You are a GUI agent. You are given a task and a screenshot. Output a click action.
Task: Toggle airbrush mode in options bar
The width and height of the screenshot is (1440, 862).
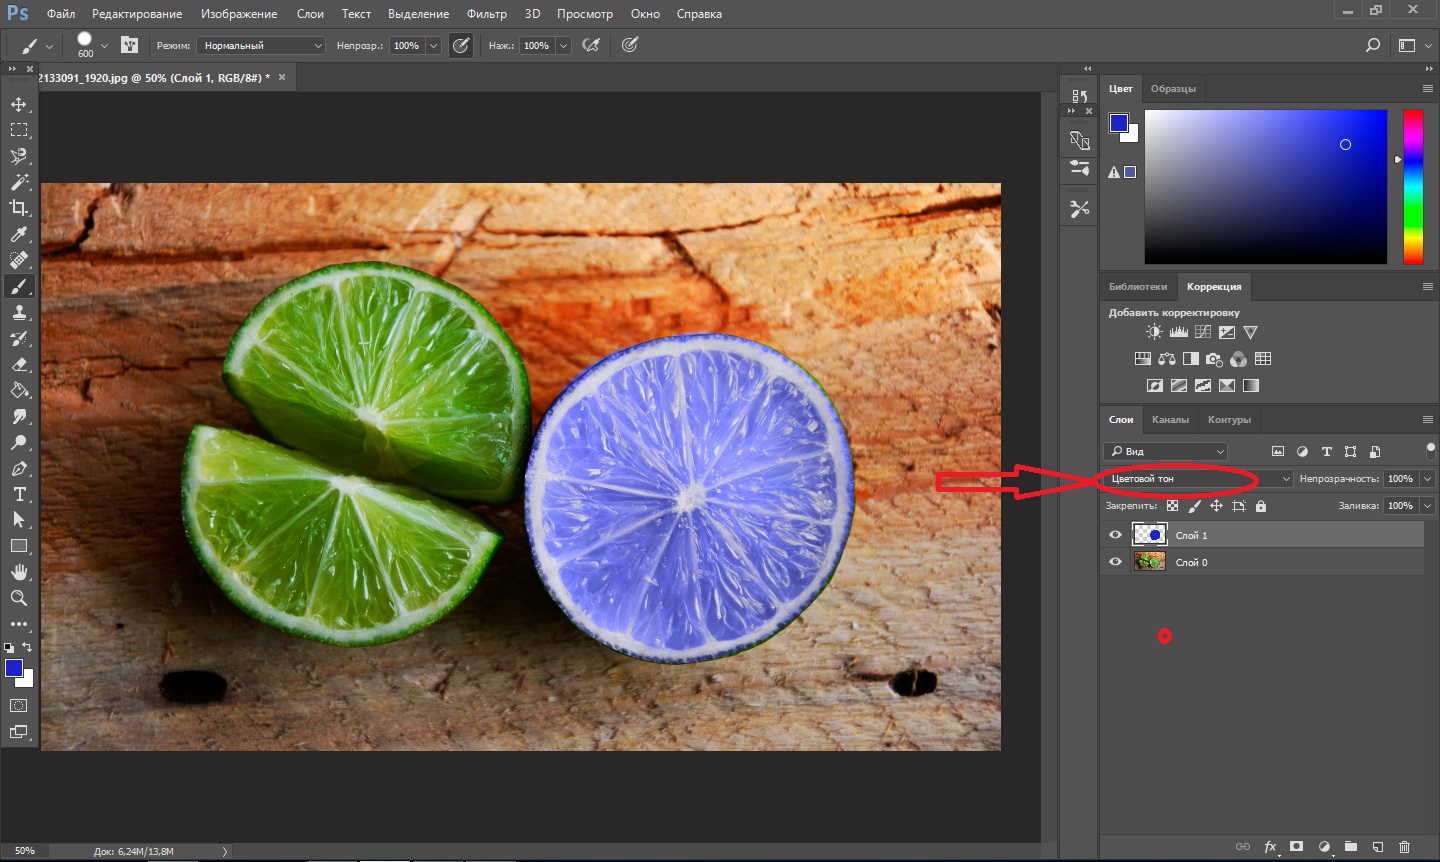[591, 45]
